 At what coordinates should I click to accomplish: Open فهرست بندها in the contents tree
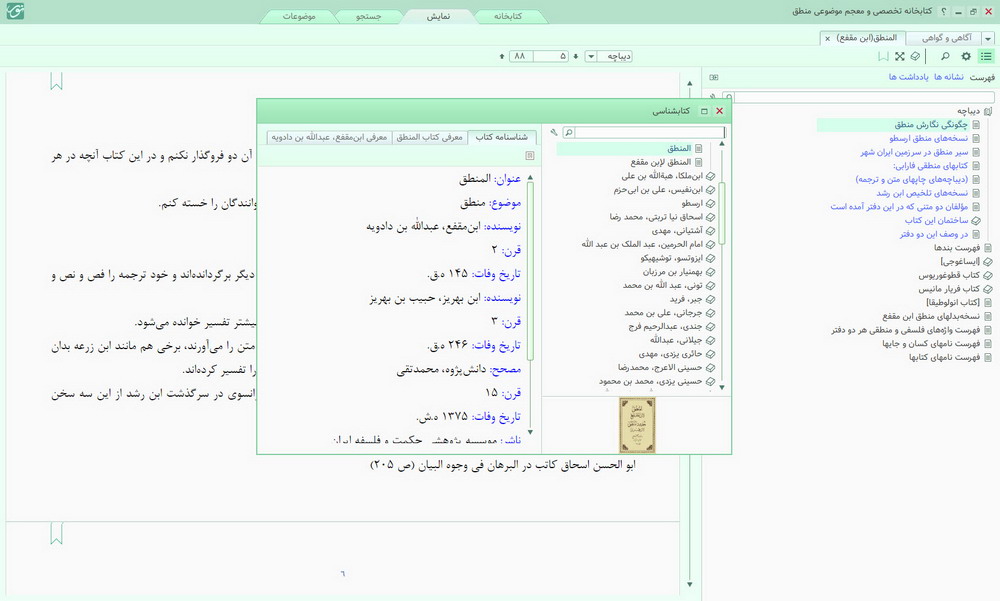[957, 248]
